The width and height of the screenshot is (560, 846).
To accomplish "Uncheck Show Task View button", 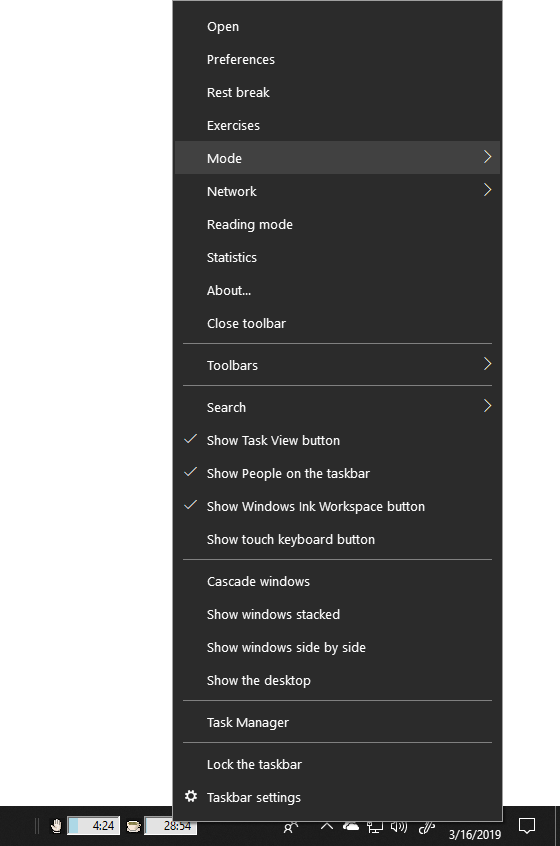I will coord(338,440).
